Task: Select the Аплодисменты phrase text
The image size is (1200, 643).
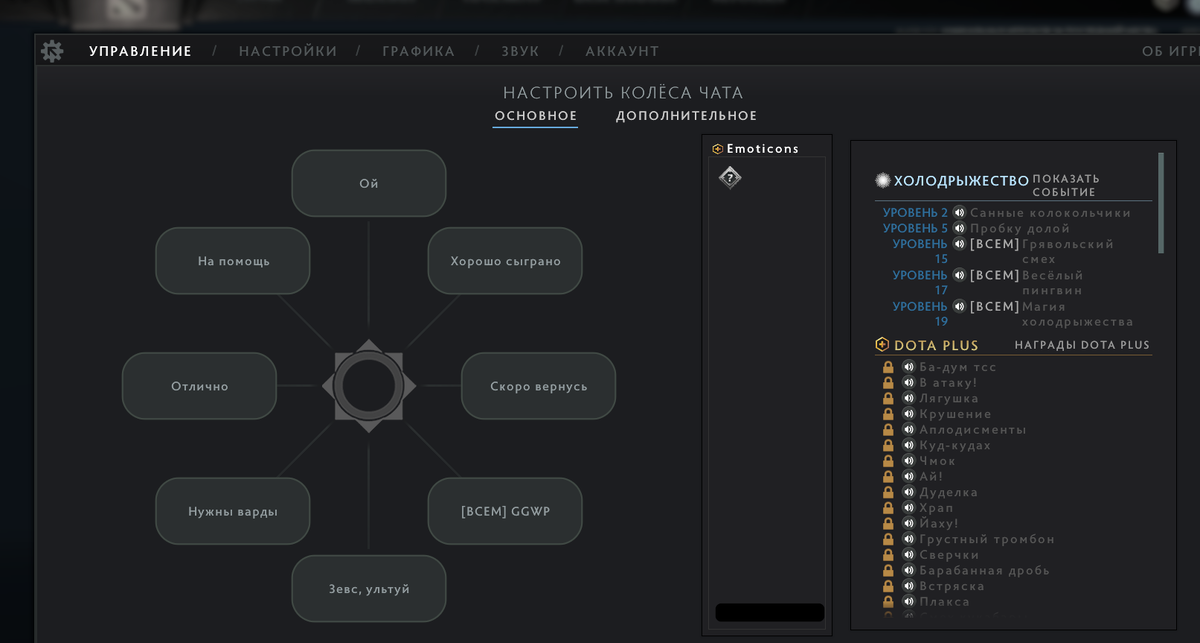Action: pos(972,429)
